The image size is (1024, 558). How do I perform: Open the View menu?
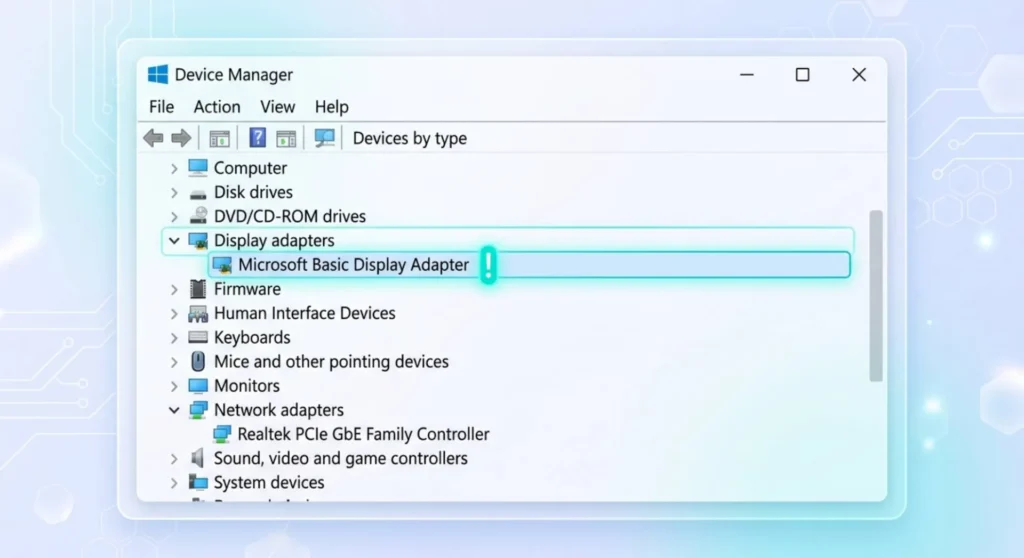coord(278,107)
